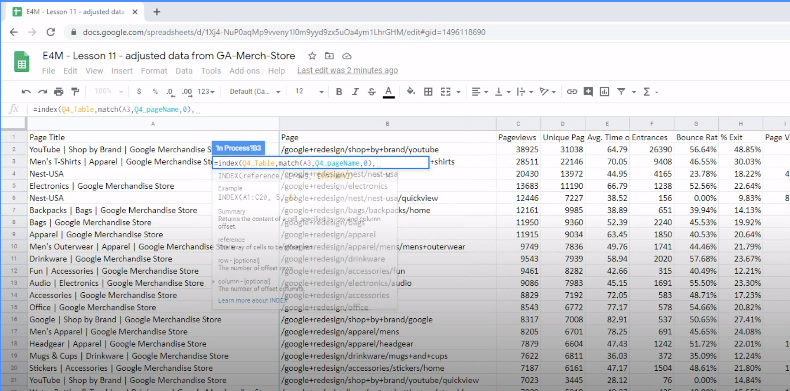Toggle bold formatting
The height and width of the screenshot is (391, 790).
339,92
